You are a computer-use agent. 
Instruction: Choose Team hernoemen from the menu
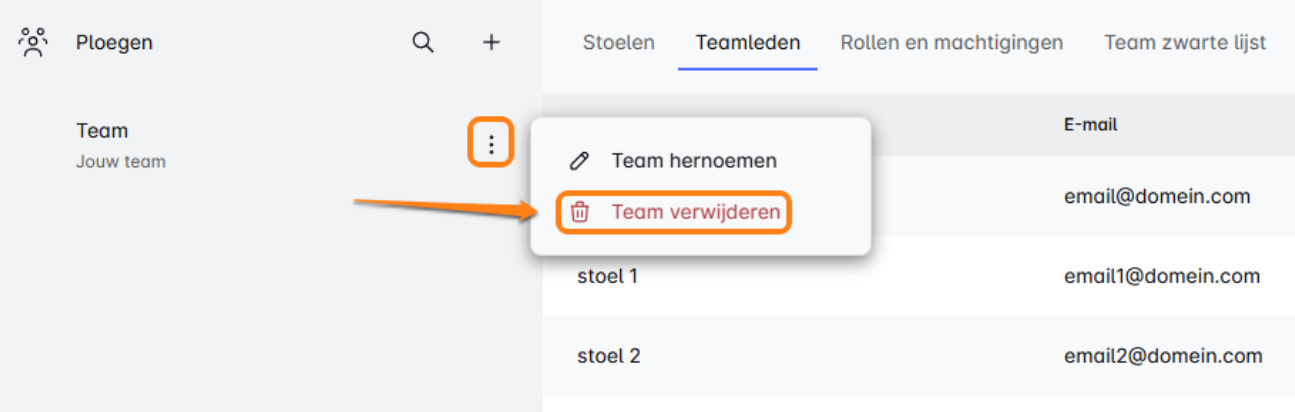694,161
